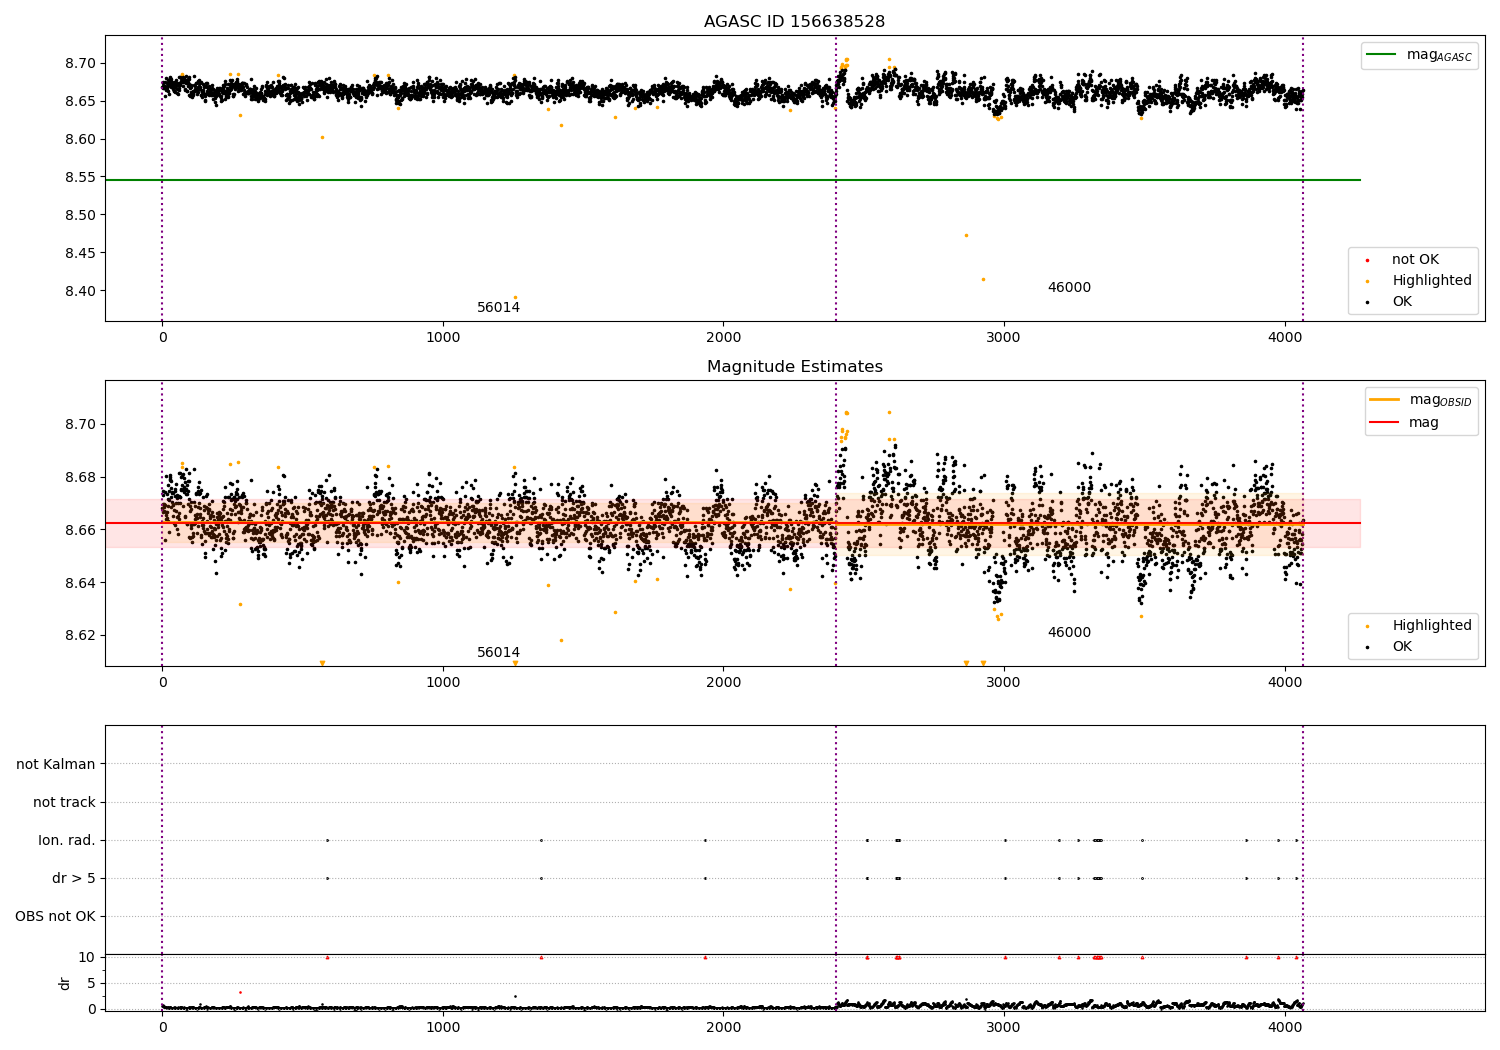Click red dot marker beside 'not OK'

1367,261
